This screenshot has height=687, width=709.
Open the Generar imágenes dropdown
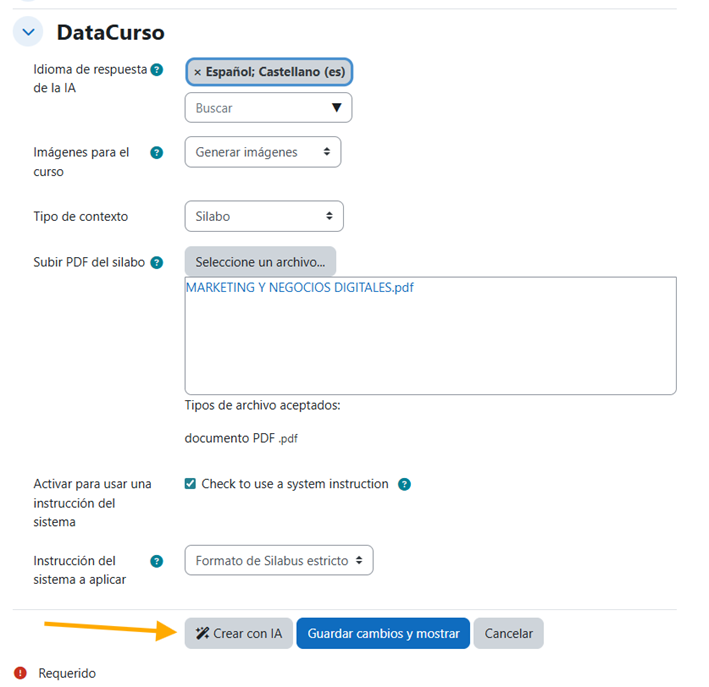[262, 152]
